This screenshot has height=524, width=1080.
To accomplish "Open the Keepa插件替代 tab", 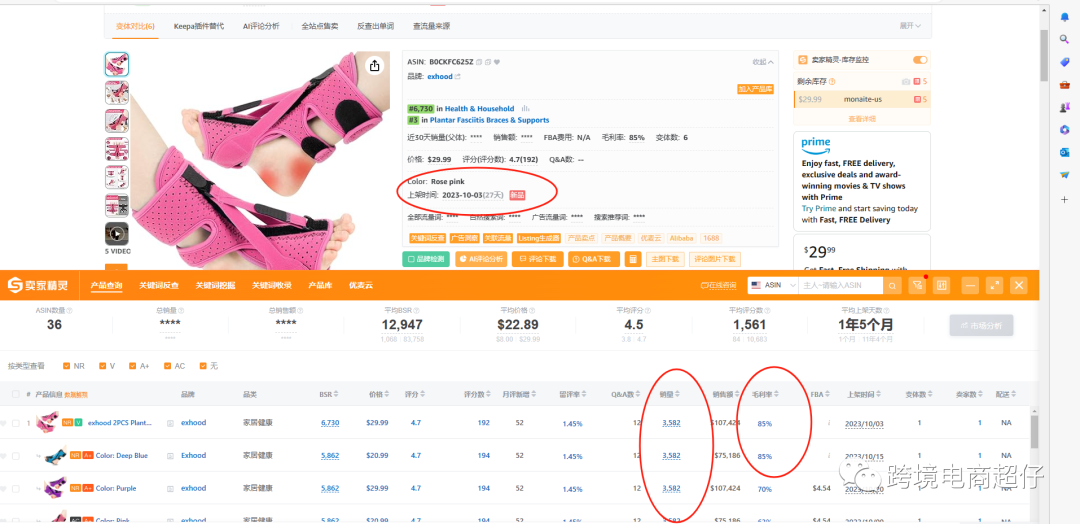I will (x=198, y=26).
